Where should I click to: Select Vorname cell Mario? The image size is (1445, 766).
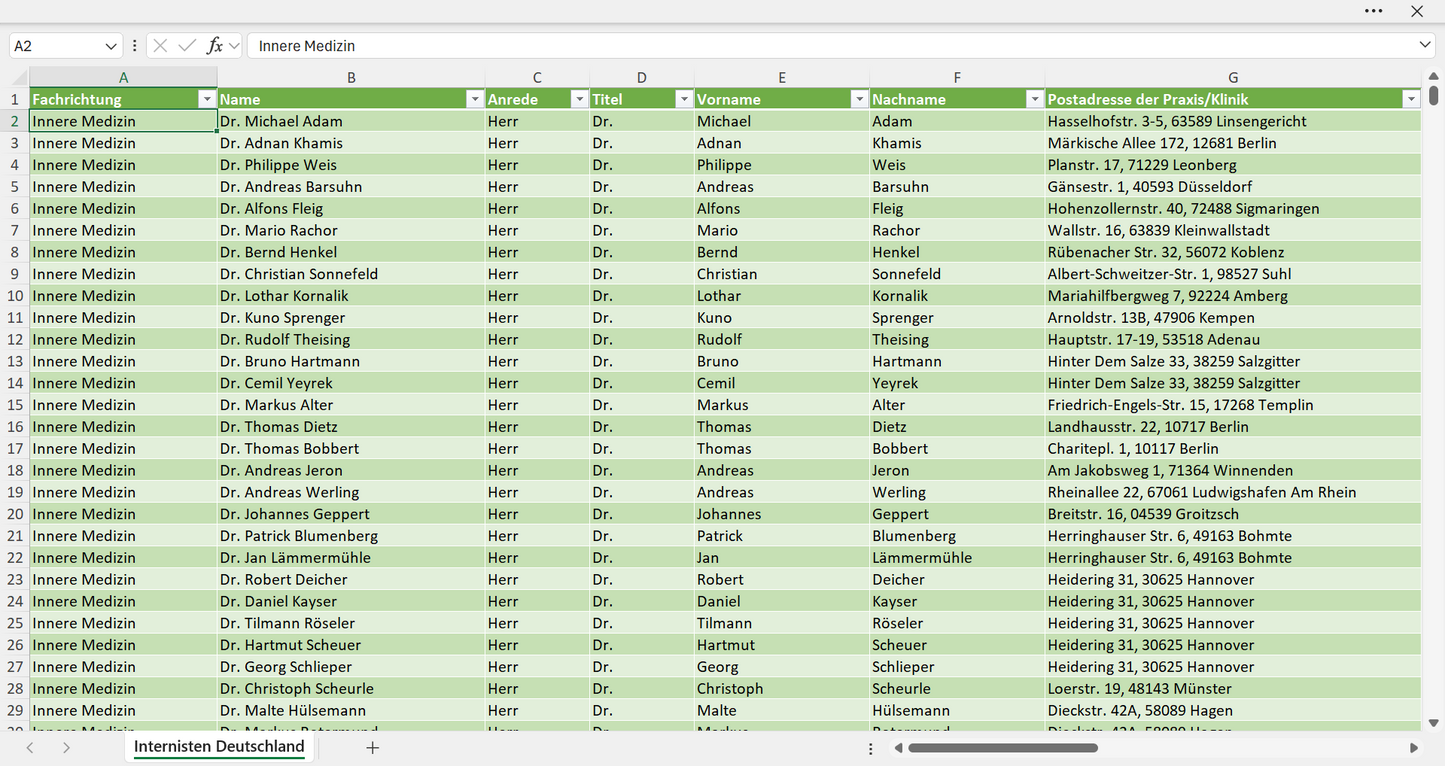[x=782, y=230]
